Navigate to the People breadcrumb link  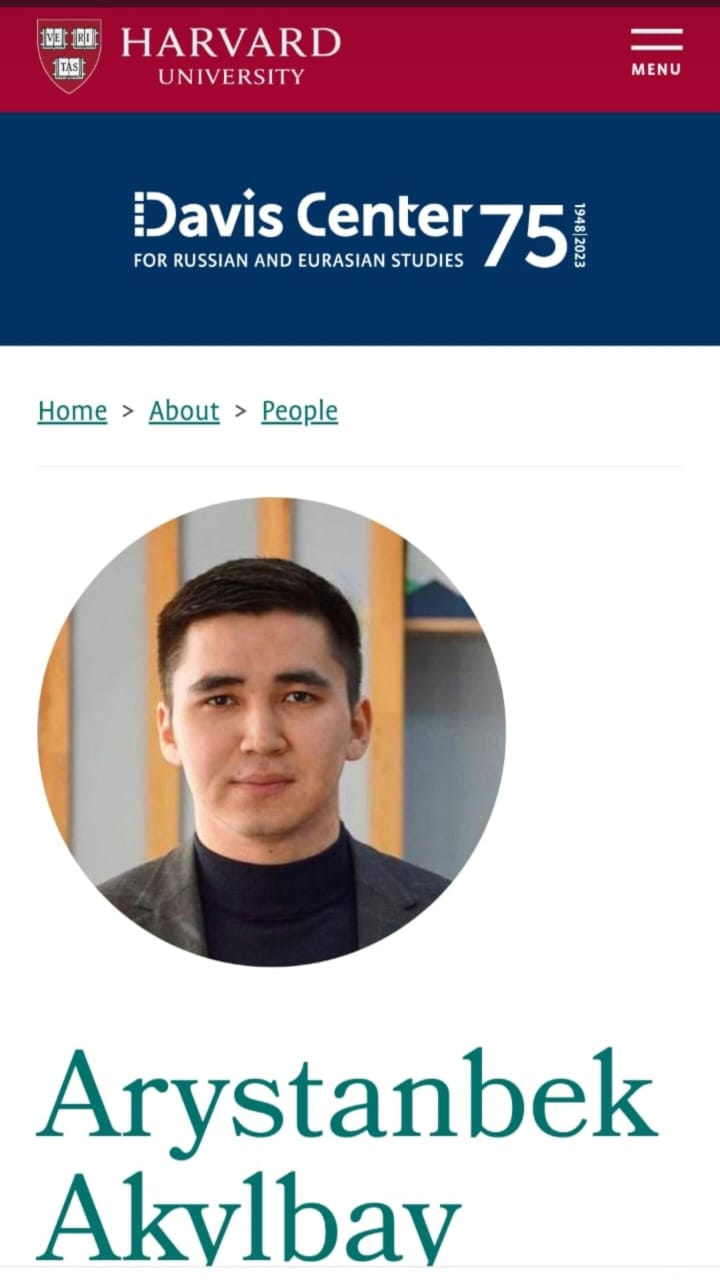point(300,411)
